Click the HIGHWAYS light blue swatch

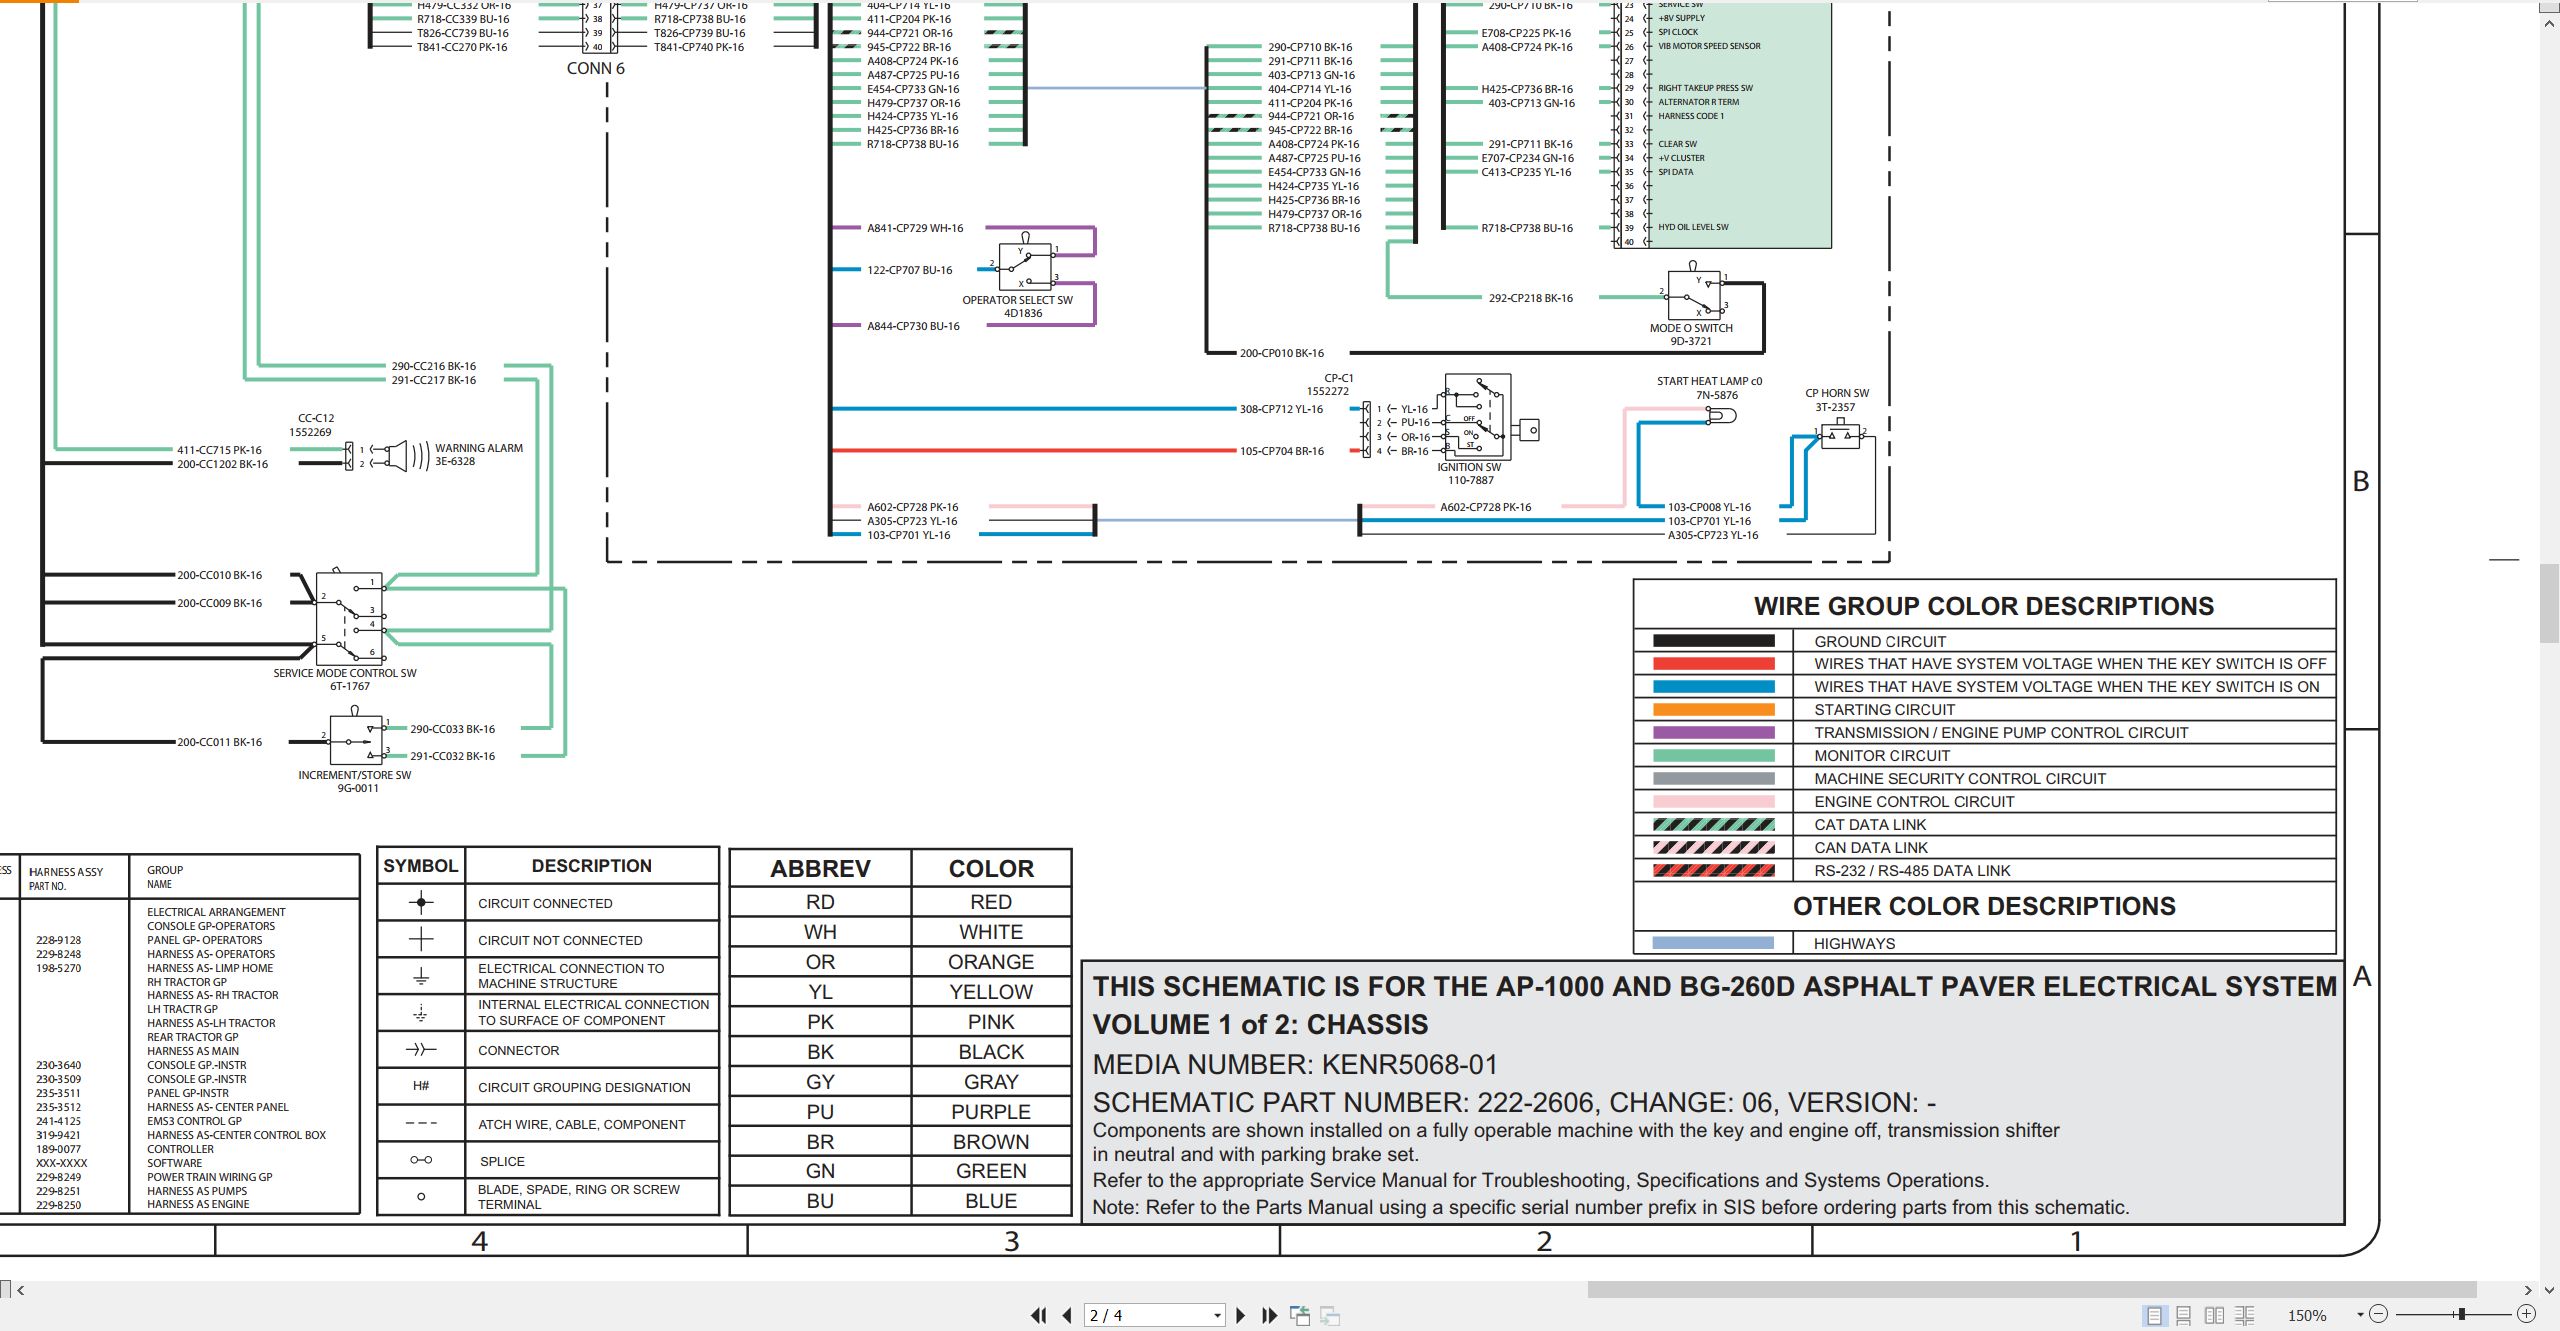pyautogui.click(x=1714, y=943)
